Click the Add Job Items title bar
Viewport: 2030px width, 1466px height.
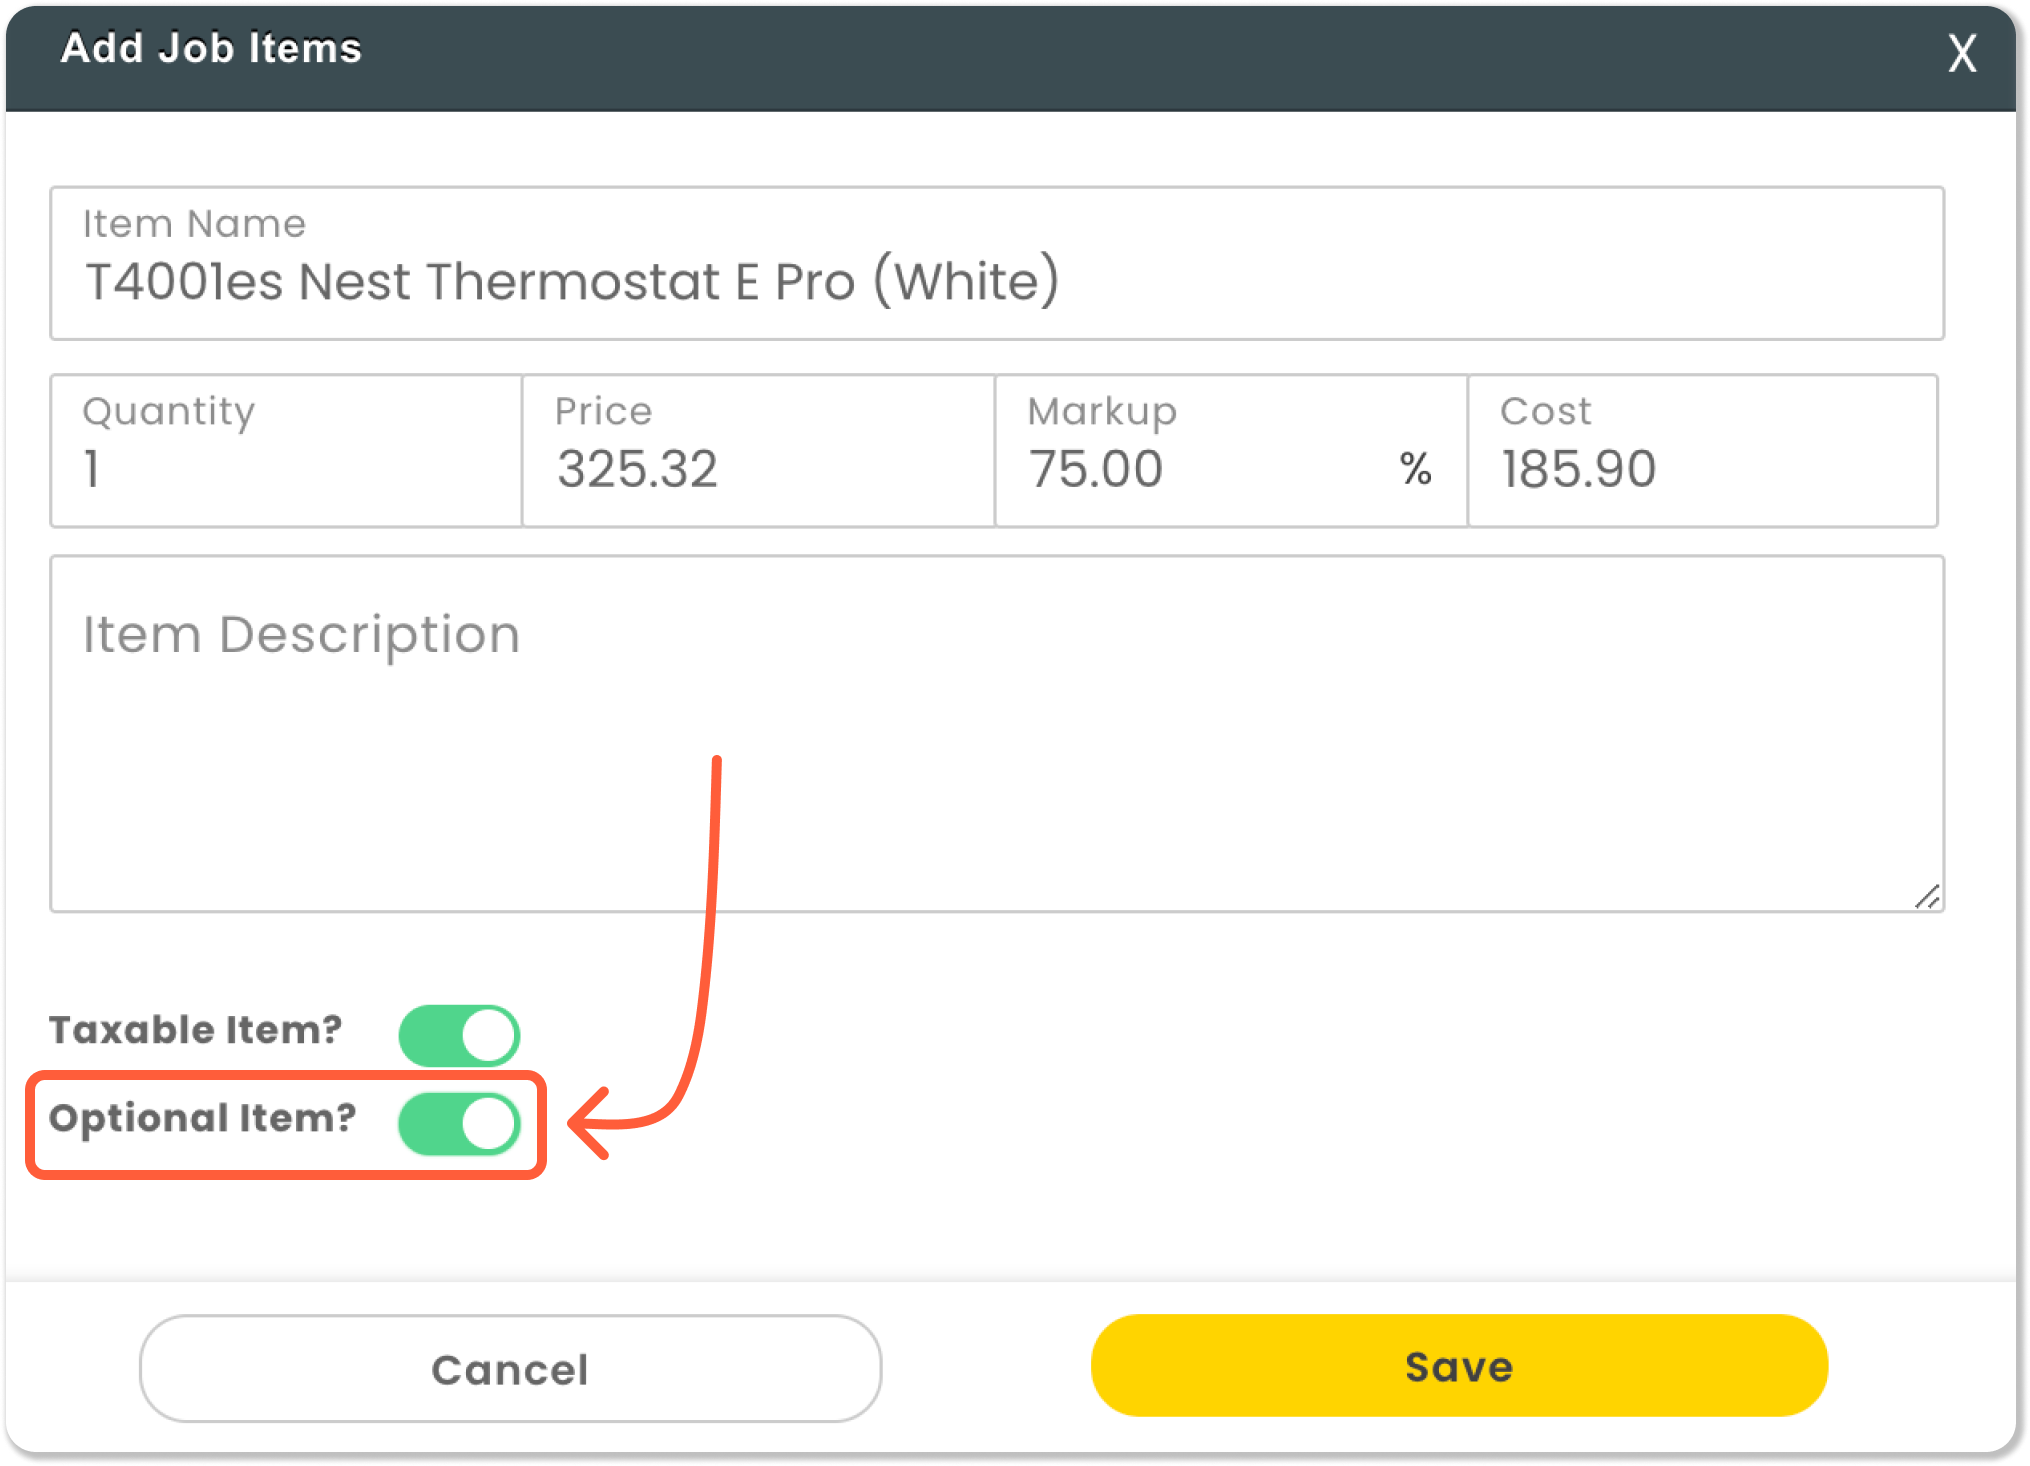[x=212, y=47]
